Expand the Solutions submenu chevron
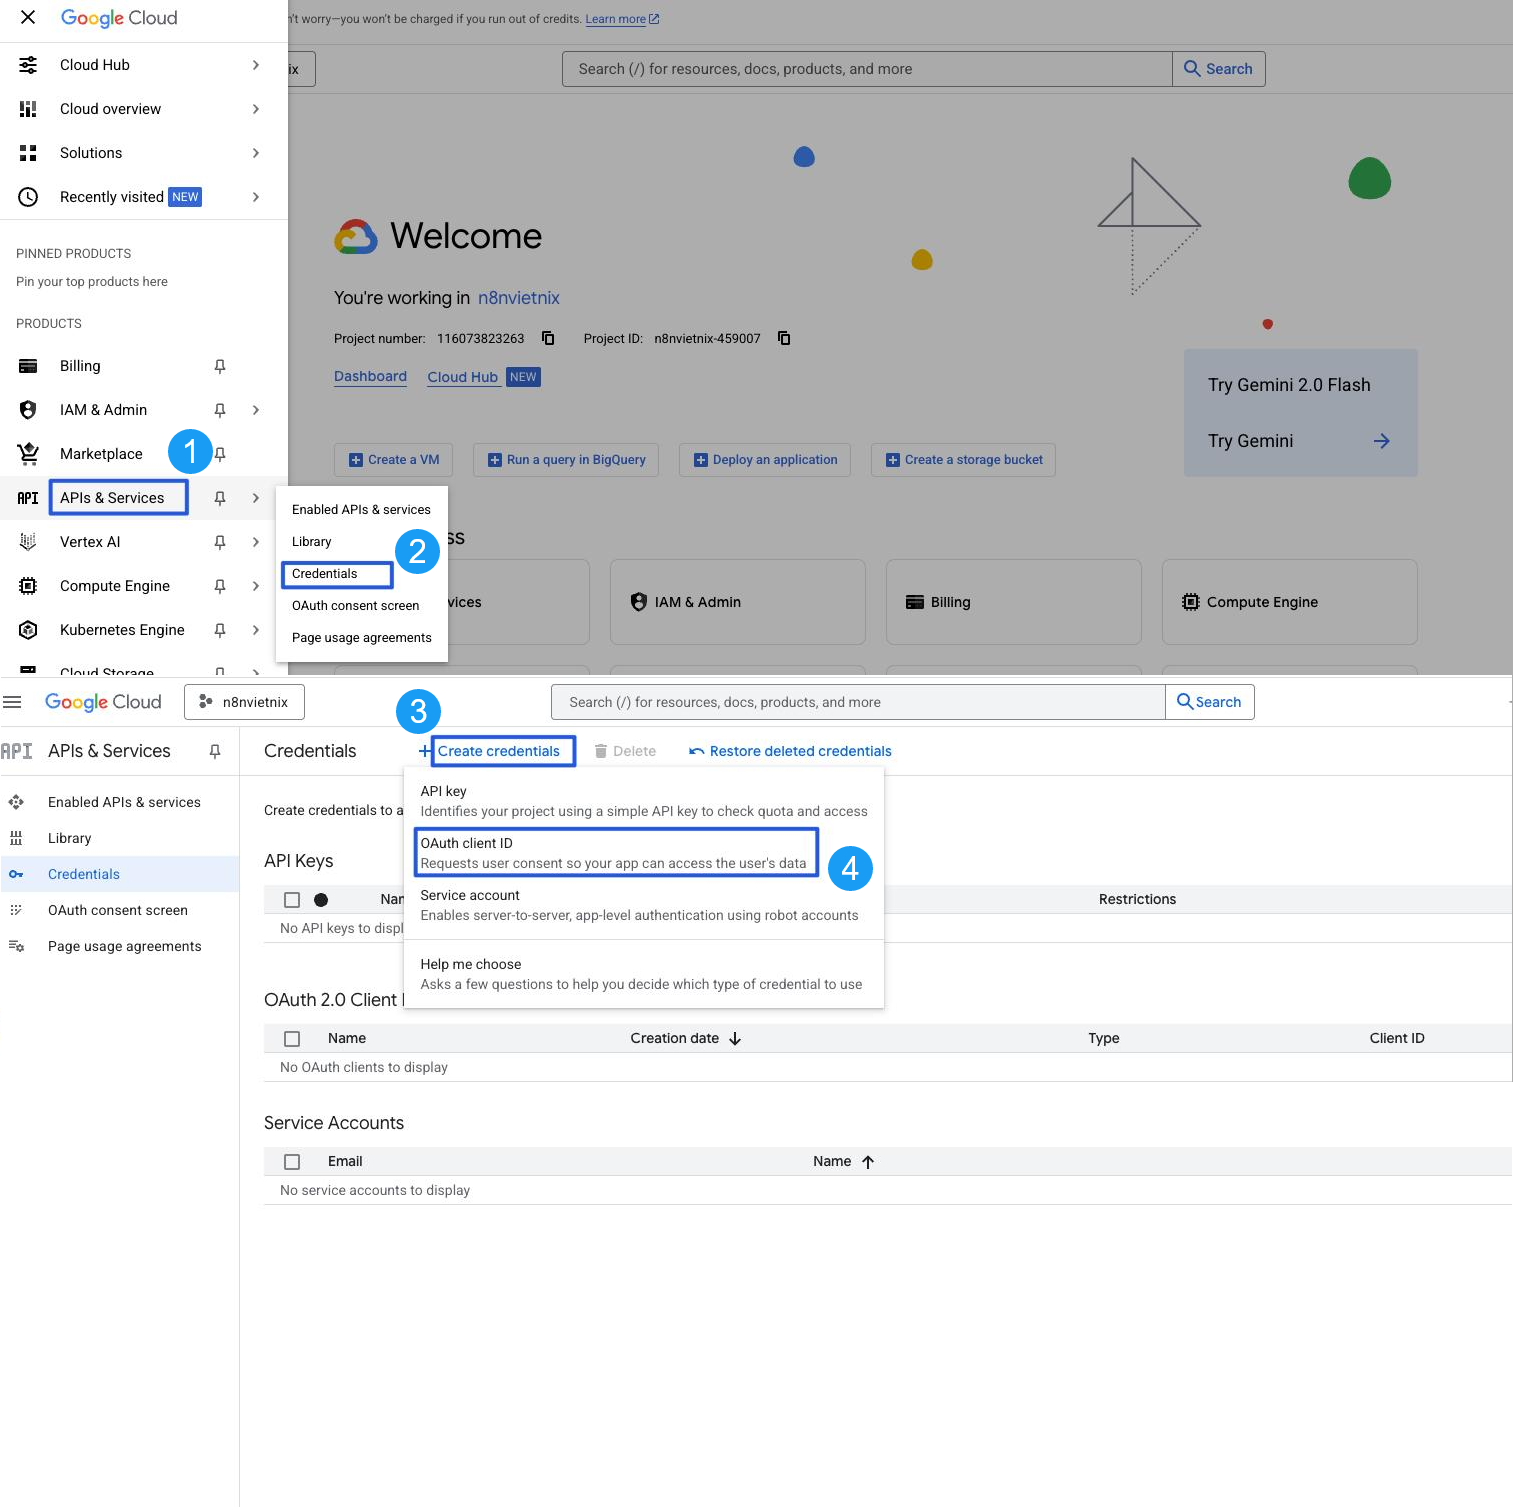 (256, 153)
